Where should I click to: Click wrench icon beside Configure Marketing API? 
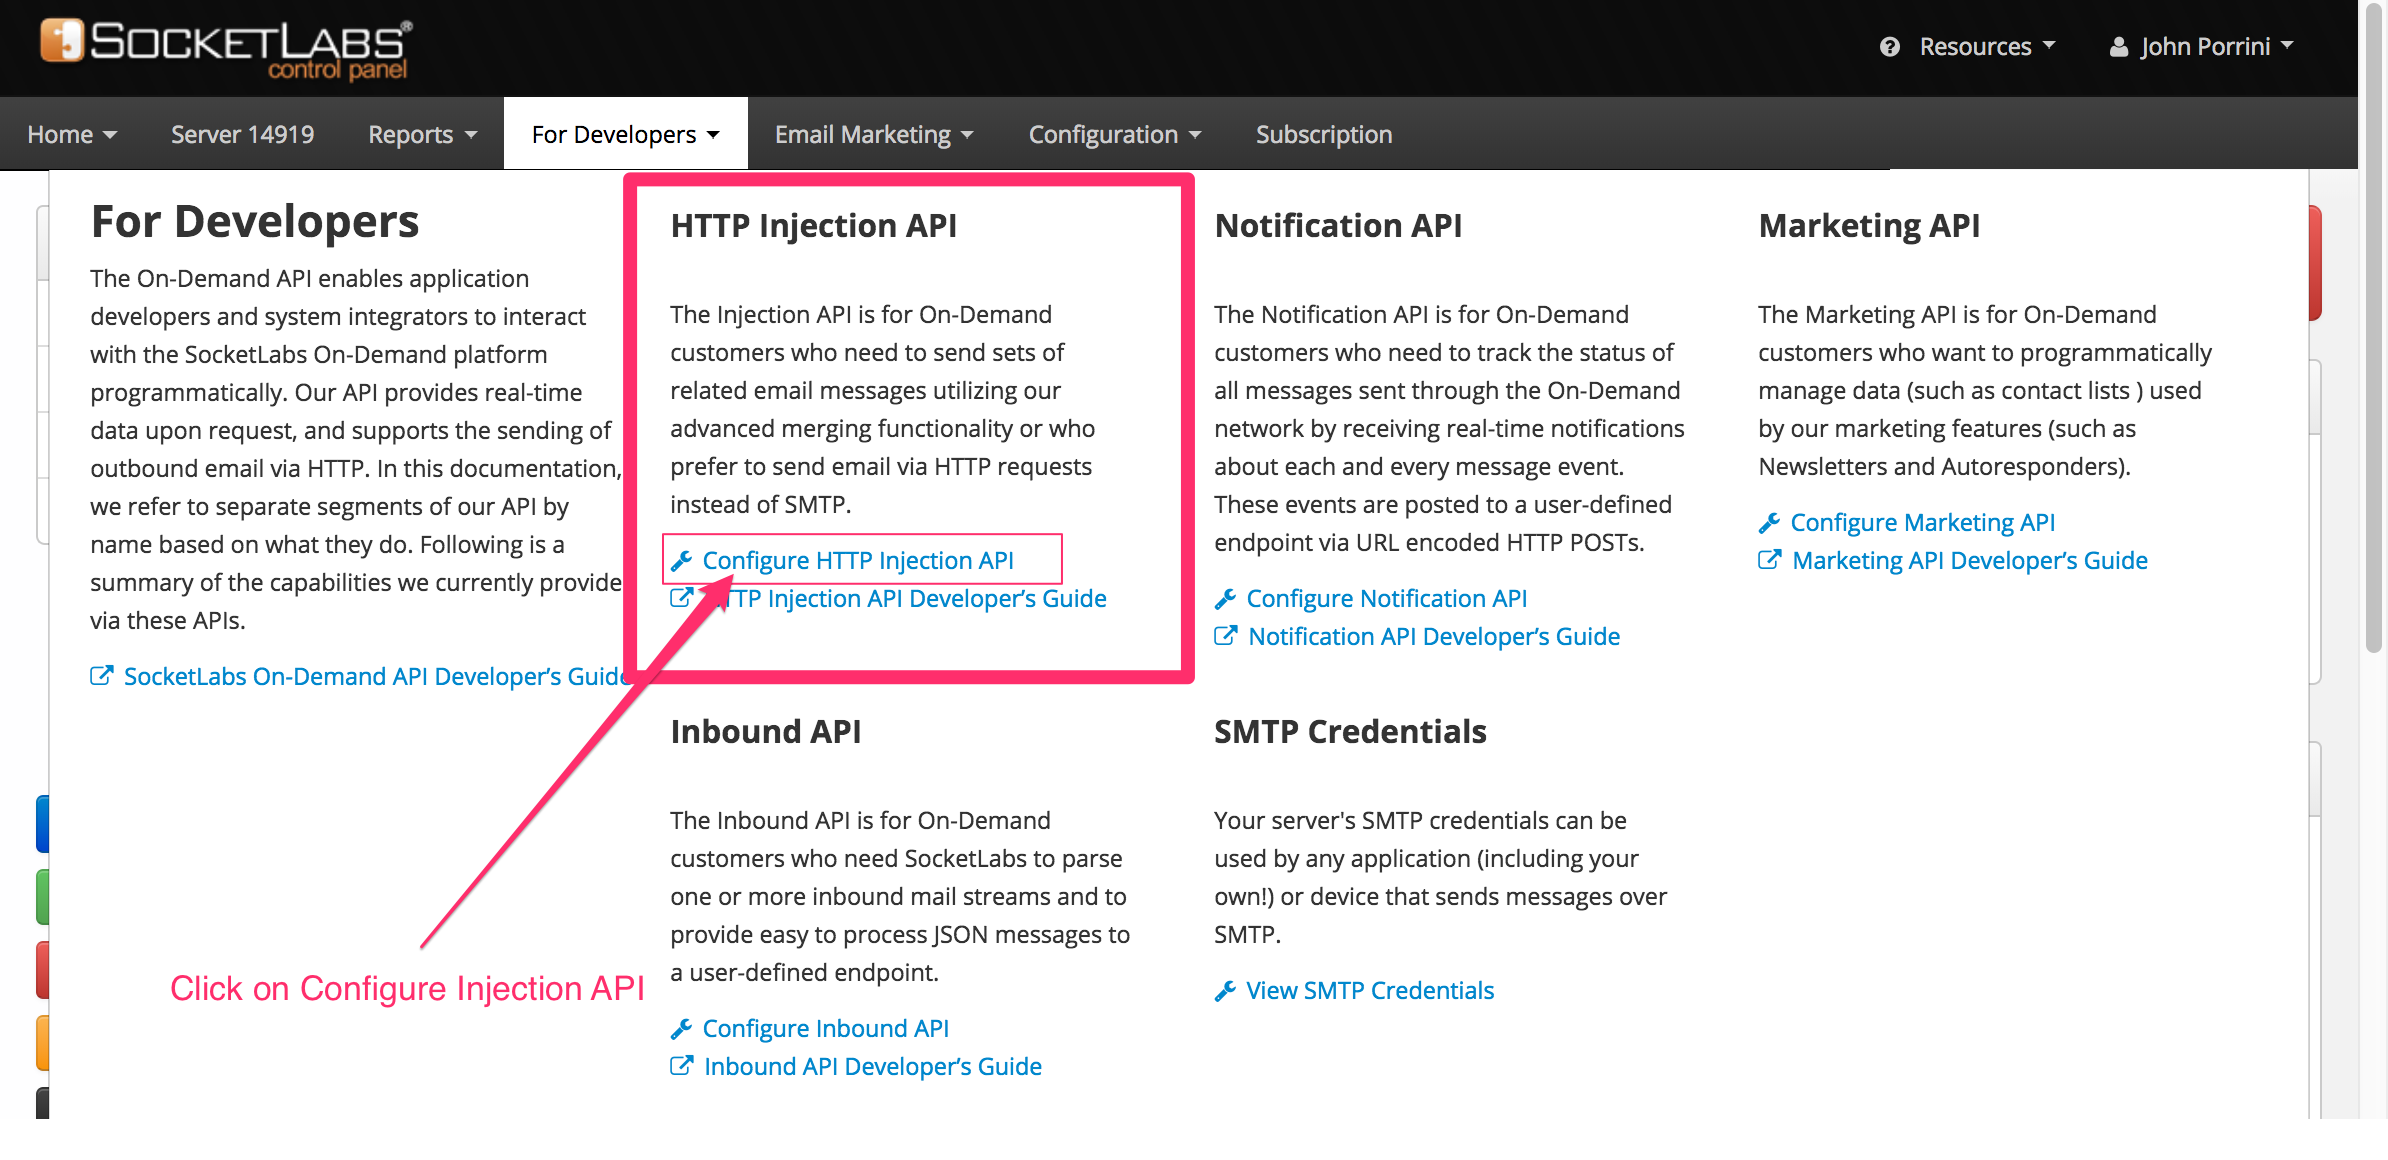click(1770, 523)
